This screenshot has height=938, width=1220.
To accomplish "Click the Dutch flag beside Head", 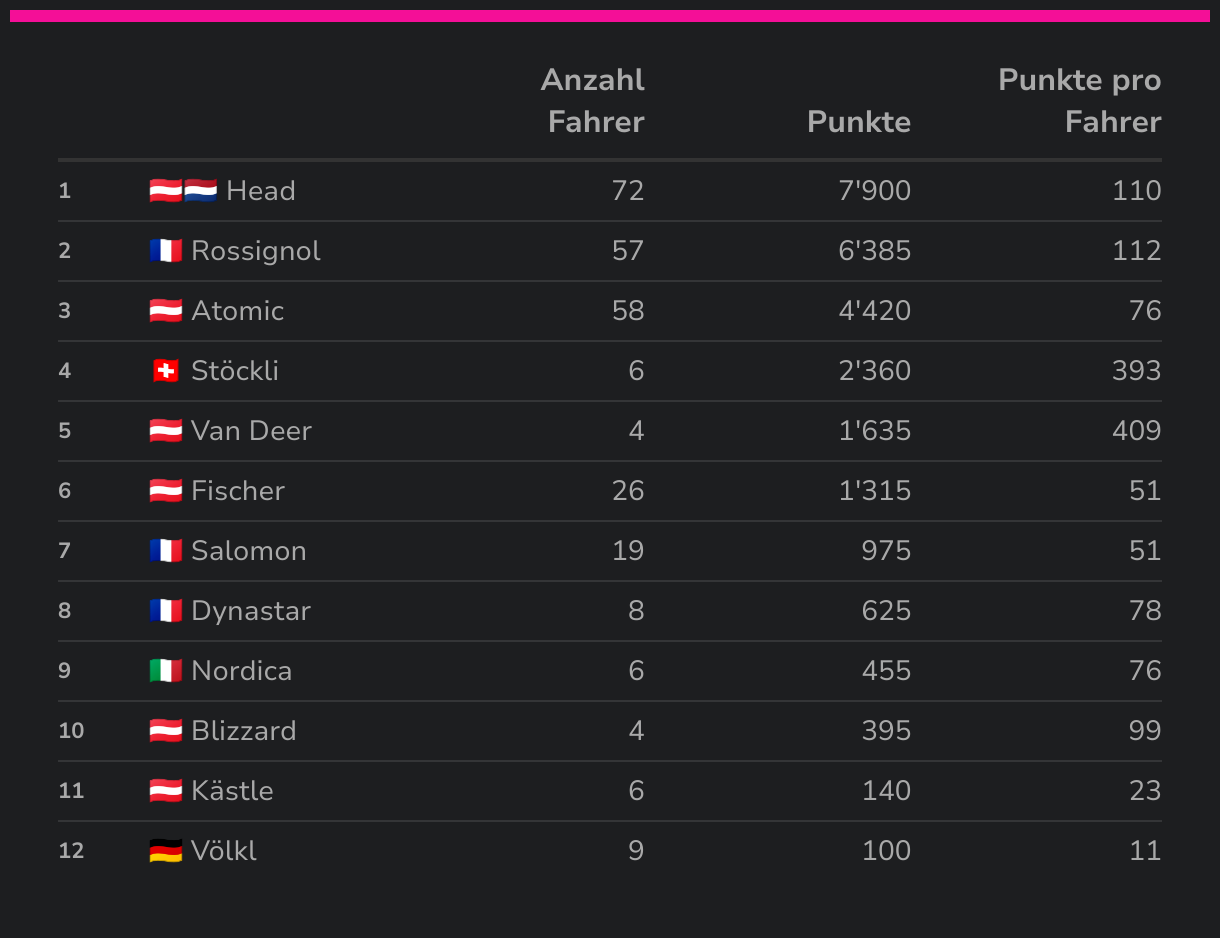I will tap(200, 191).
